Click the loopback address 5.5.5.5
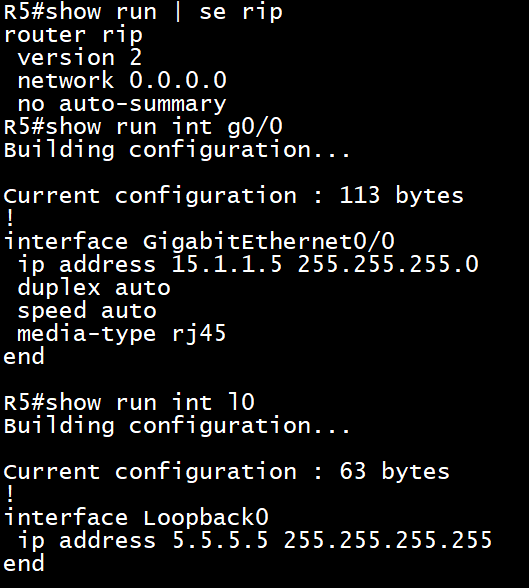The height and width of the screenshot is (588, 529). (x=220, y=540)
